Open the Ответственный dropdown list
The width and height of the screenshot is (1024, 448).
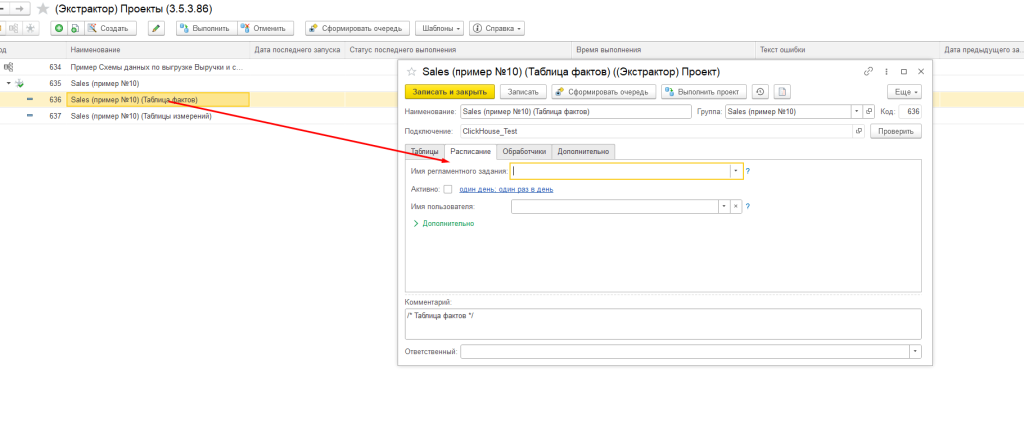(x=915, y=352)
